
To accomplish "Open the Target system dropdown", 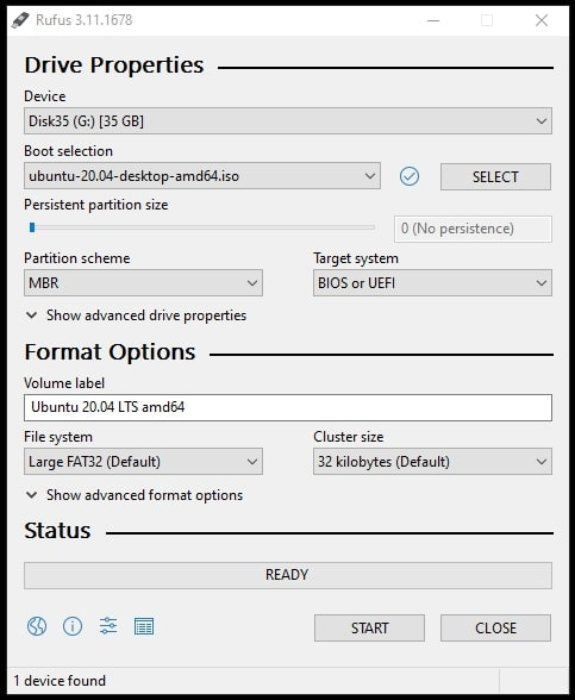I will point(432,283).
